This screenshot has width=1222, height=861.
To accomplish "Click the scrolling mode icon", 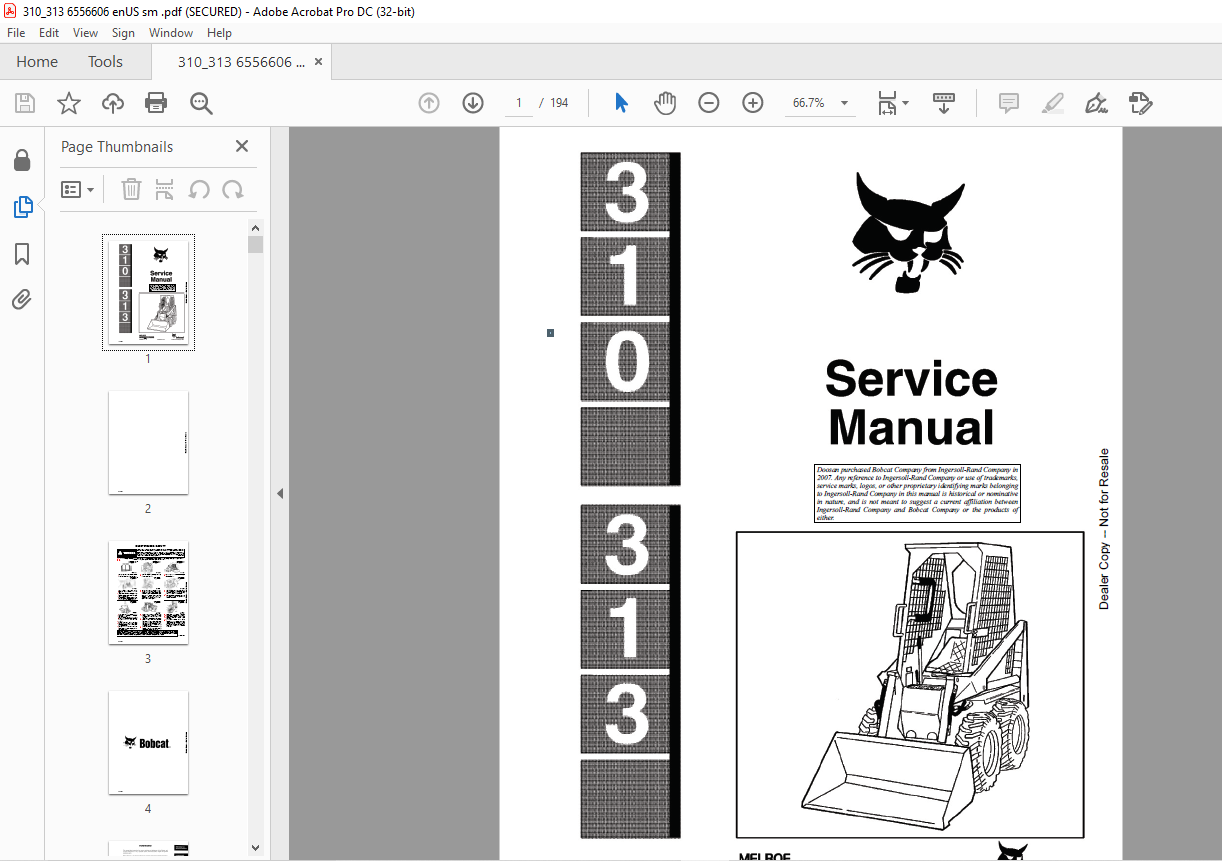I will 944,103.
